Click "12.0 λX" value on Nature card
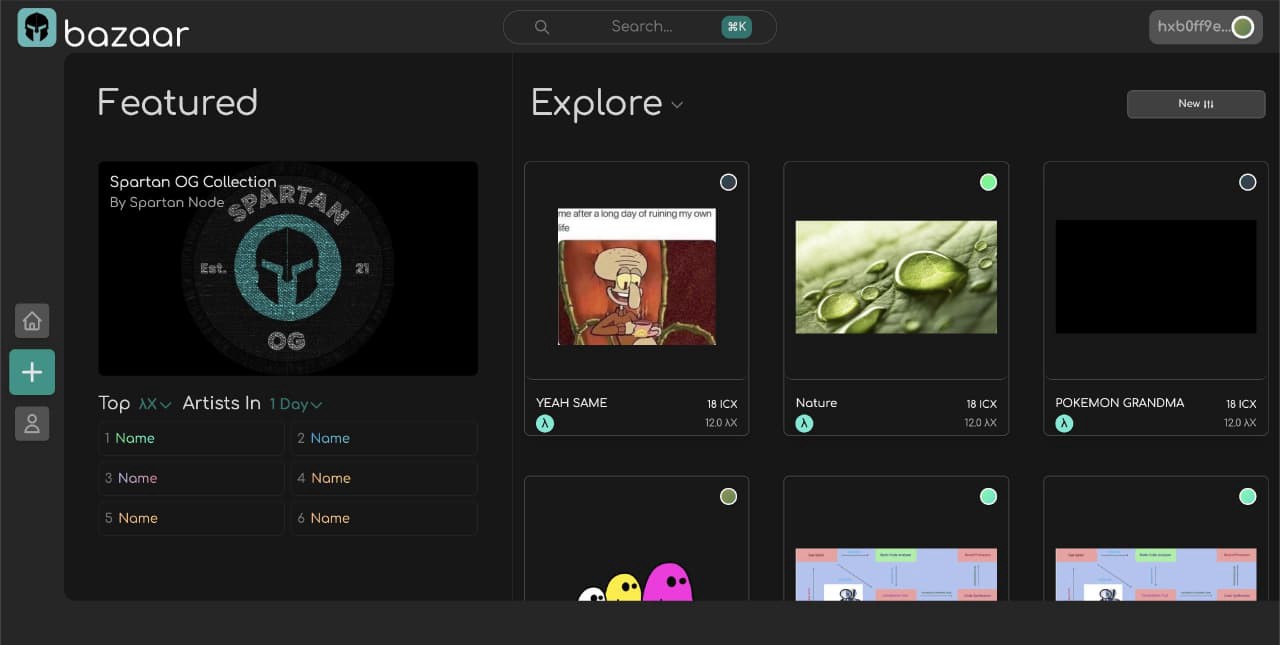 tap(980, 423)
